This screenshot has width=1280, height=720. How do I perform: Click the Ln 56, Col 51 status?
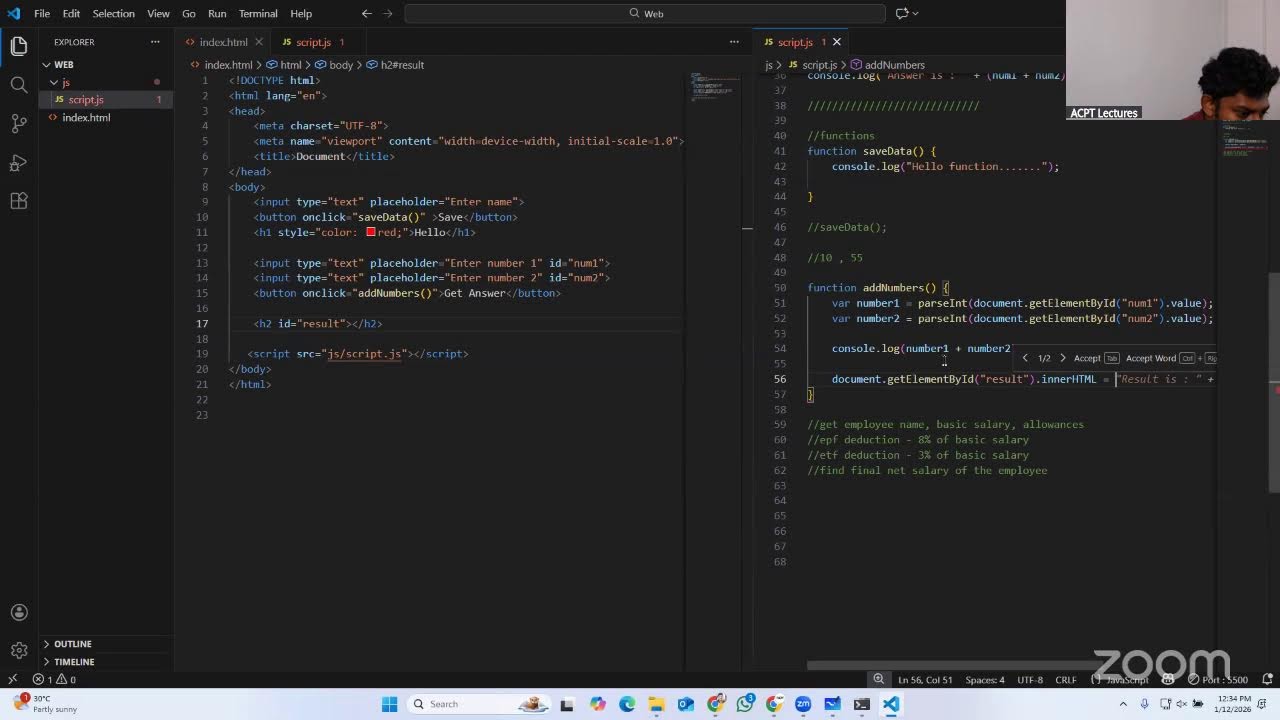(925, 680)
